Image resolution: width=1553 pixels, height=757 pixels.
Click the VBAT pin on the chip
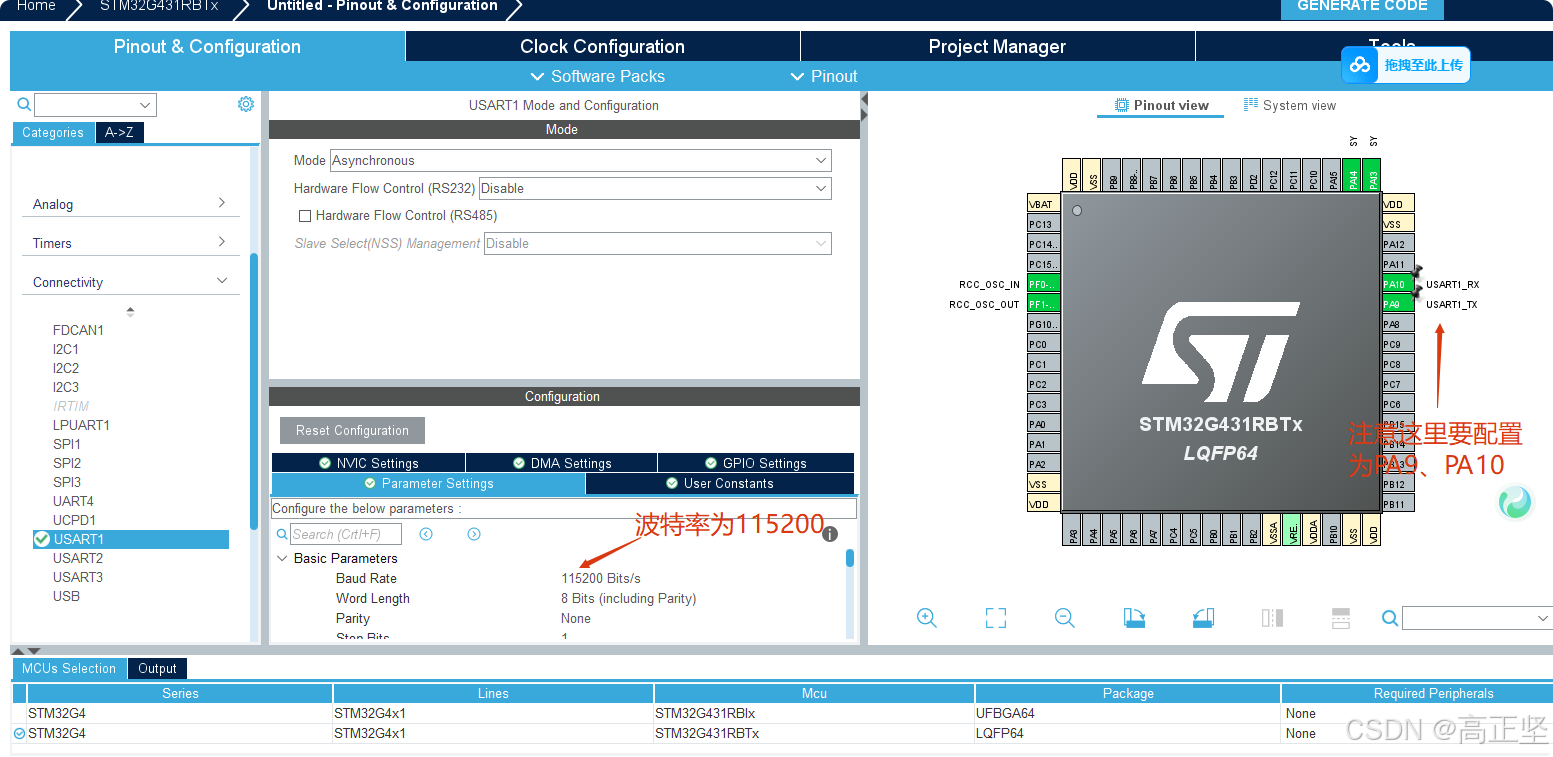point(1044,204)
